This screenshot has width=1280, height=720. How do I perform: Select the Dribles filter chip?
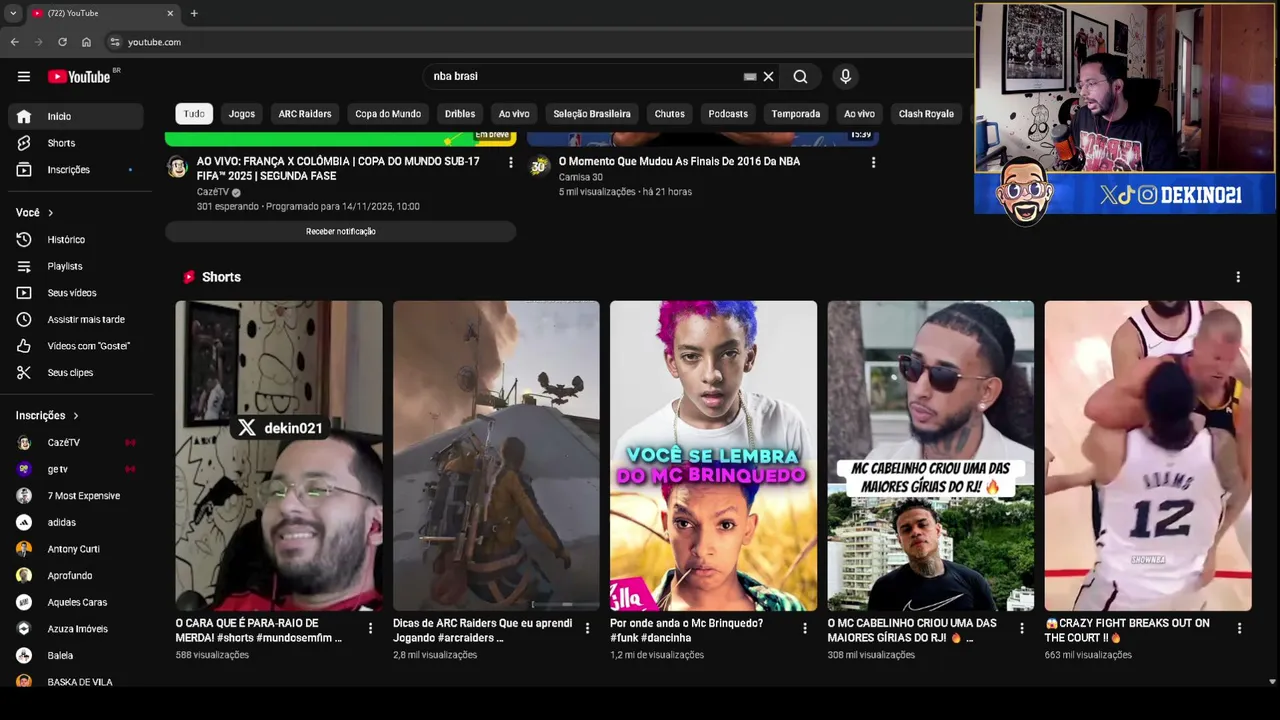click(x=460, y=114)
